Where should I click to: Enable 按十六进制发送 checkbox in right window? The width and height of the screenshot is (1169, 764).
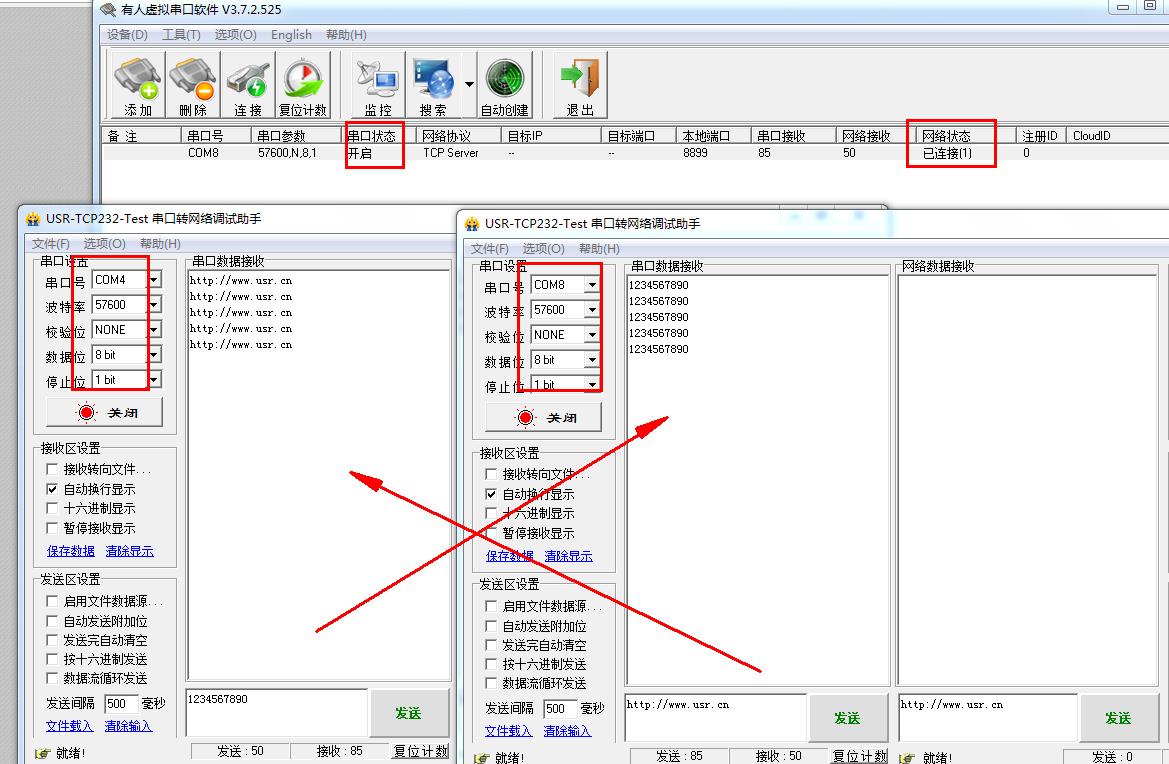pos(492,664)
